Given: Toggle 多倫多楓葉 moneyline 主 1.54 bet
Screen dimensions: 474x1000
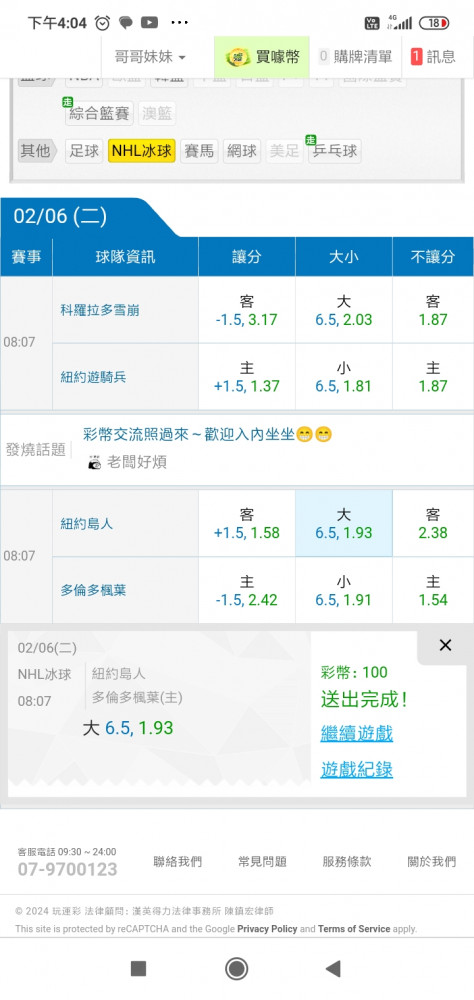Looking at the screenshot, I should click(x=433, y=591).
